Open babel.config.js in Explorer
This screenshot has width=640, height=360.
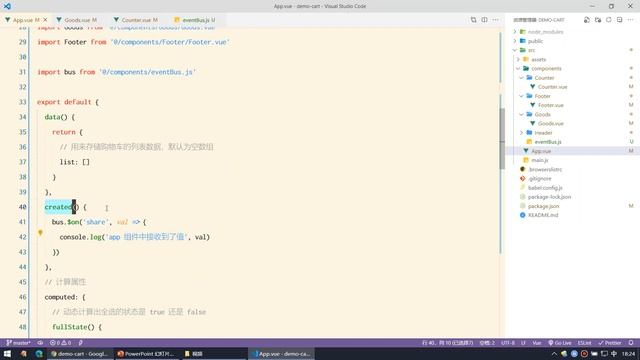point(545,188)
